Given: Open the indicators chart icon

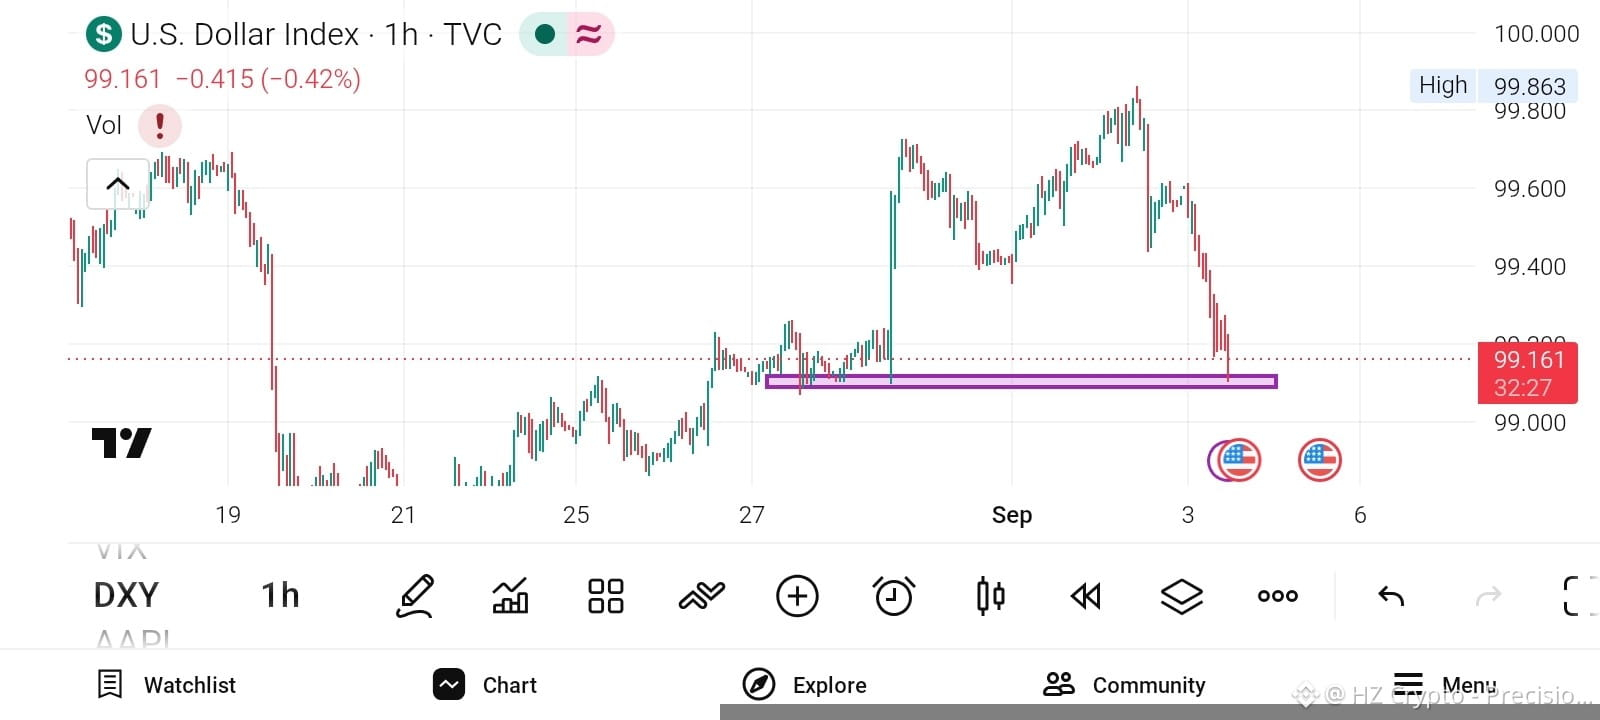Looking at the screenshot, I should 510,596.
